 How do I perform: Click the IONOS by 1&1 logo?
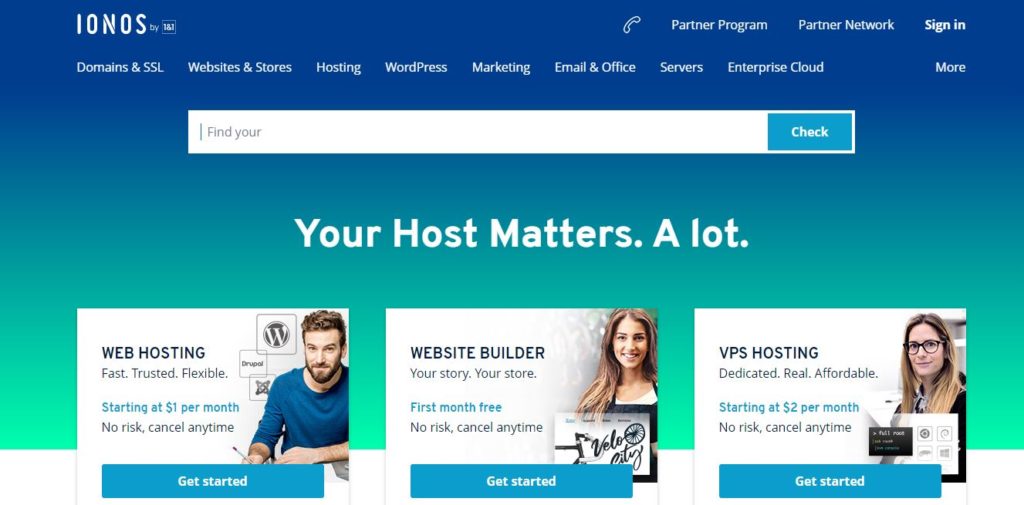(126, 25)
